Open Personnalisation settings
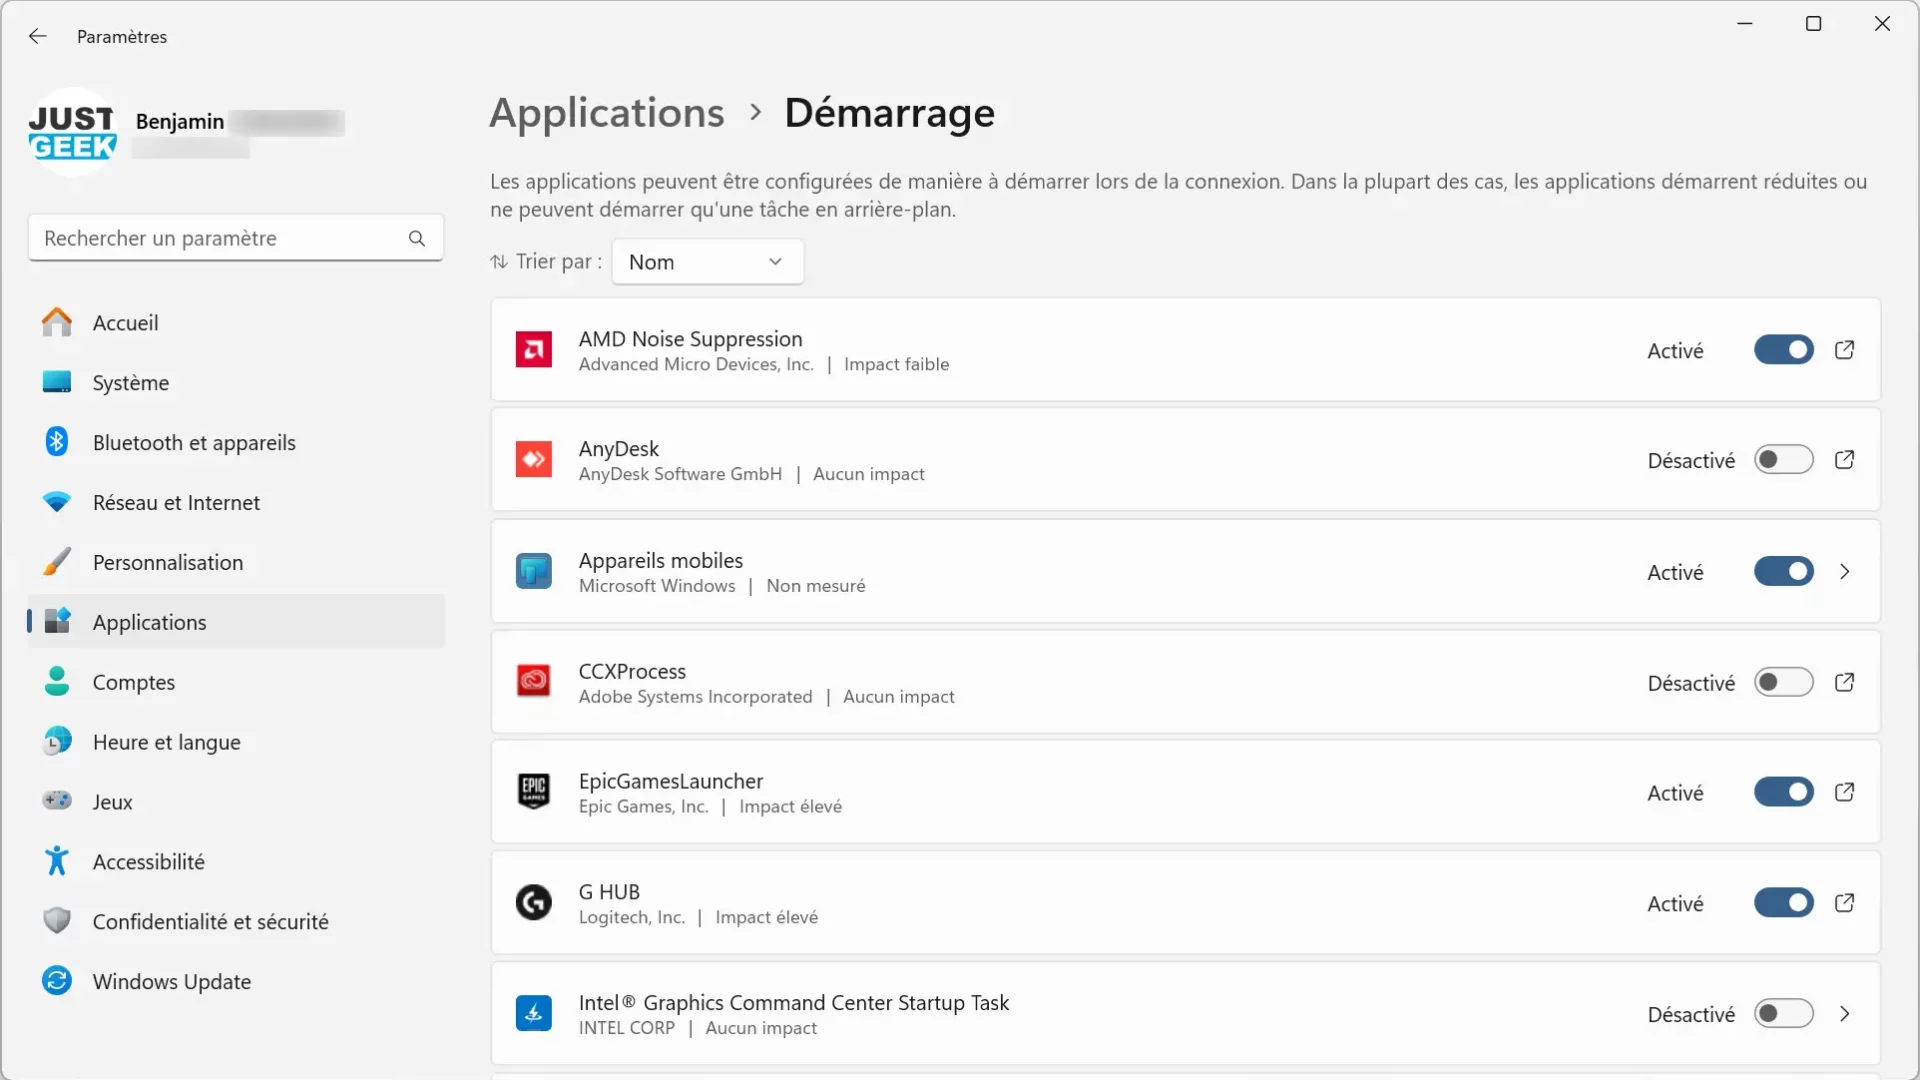Screen dimensions: 1920x1080 point(236,562)
